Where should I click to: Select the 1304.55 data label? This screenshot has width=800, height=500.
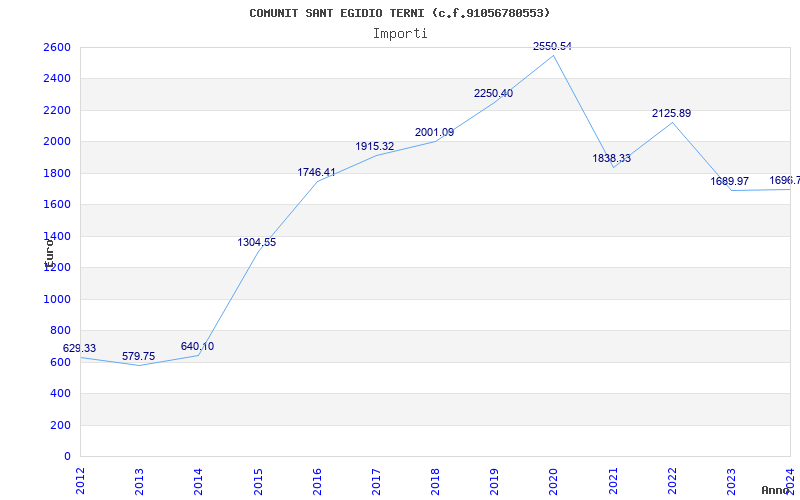click(x=257, y=242)
